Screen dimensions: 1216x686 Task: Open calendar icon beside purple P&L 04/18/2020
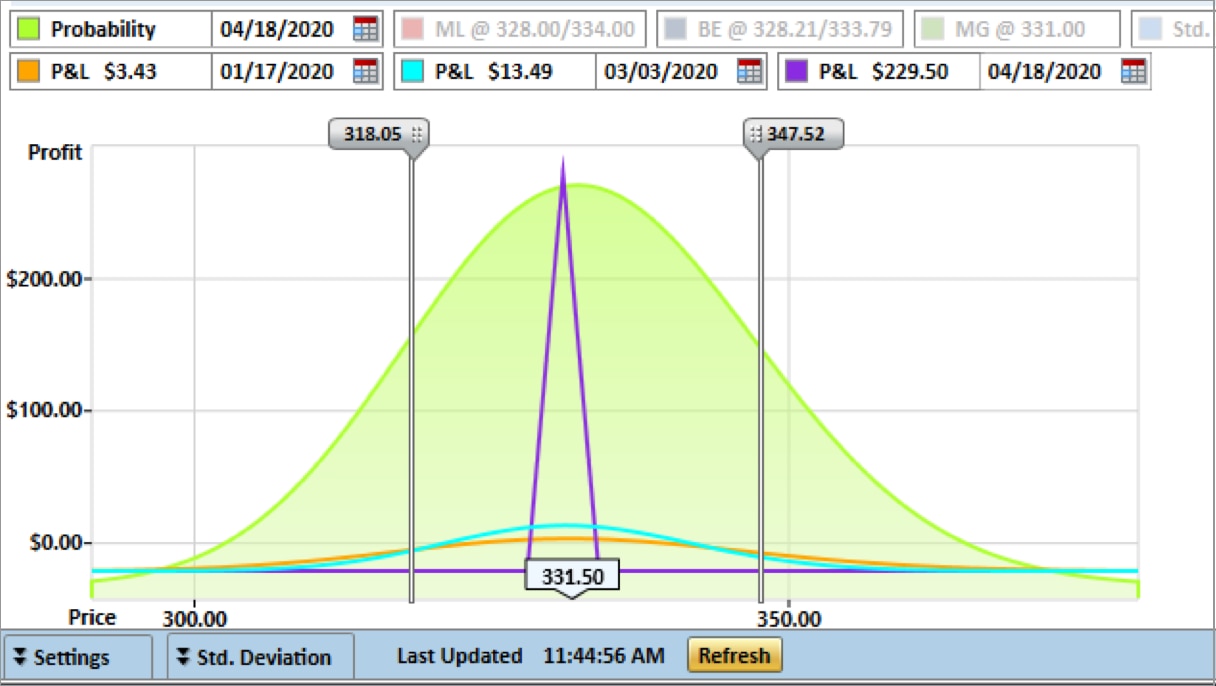[x=1133, y=71]
